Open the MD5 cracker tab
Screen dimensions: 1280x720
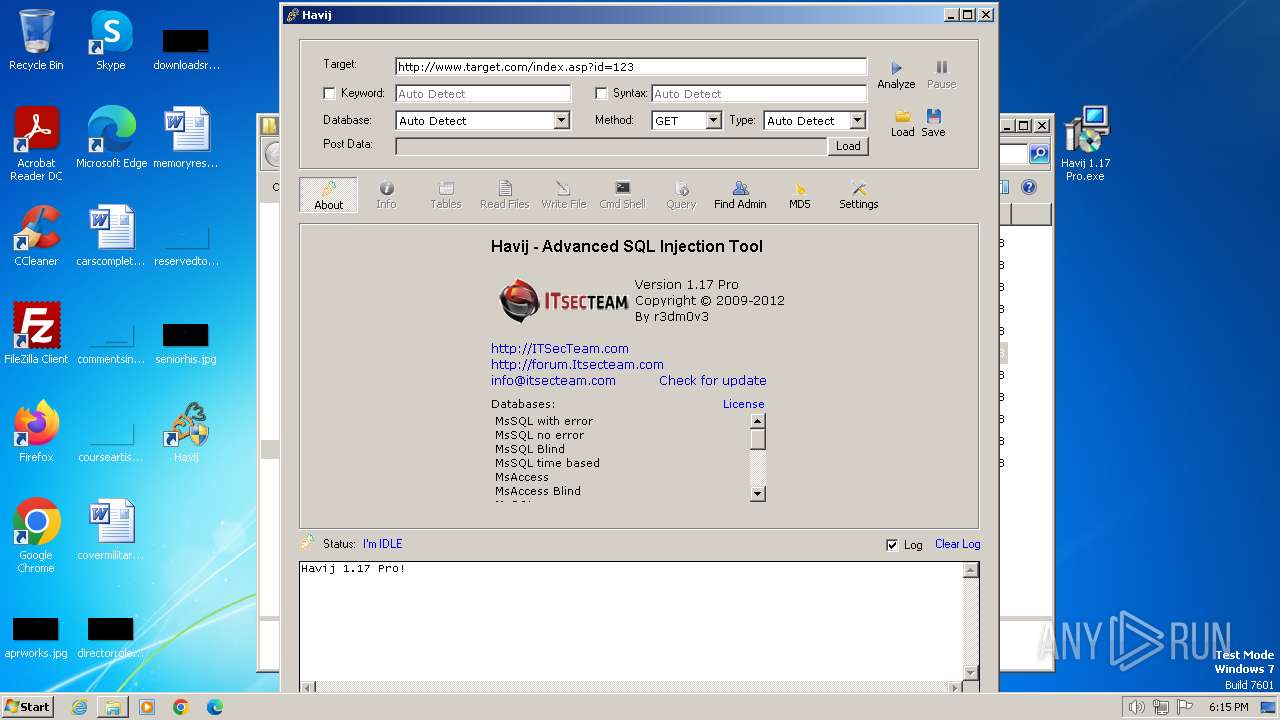[799, 195]
